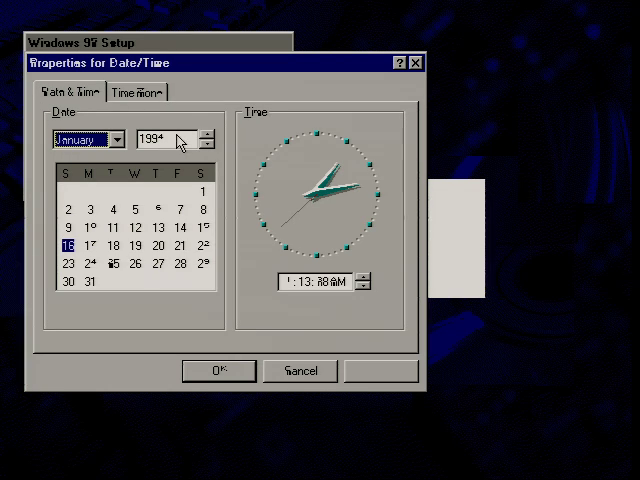Select day 13 in the calendar

tap(158, 227)
